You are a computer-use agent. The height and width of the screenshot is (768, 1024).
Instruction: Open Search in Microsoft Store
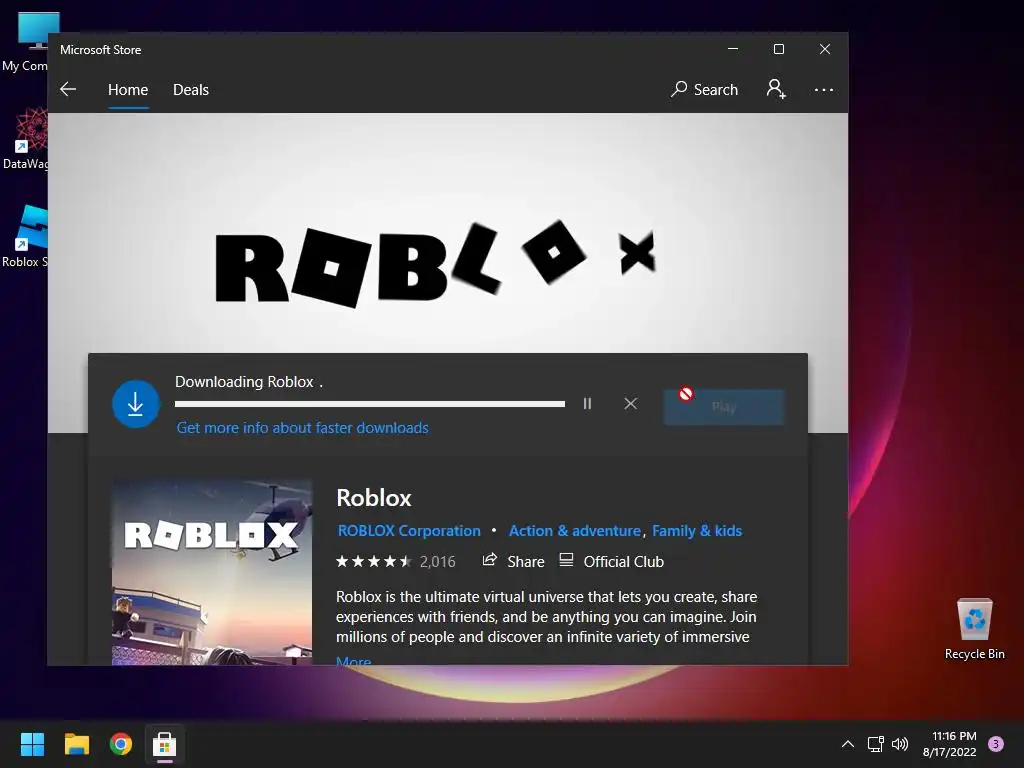pyautogui.click(x=704, y=89)
